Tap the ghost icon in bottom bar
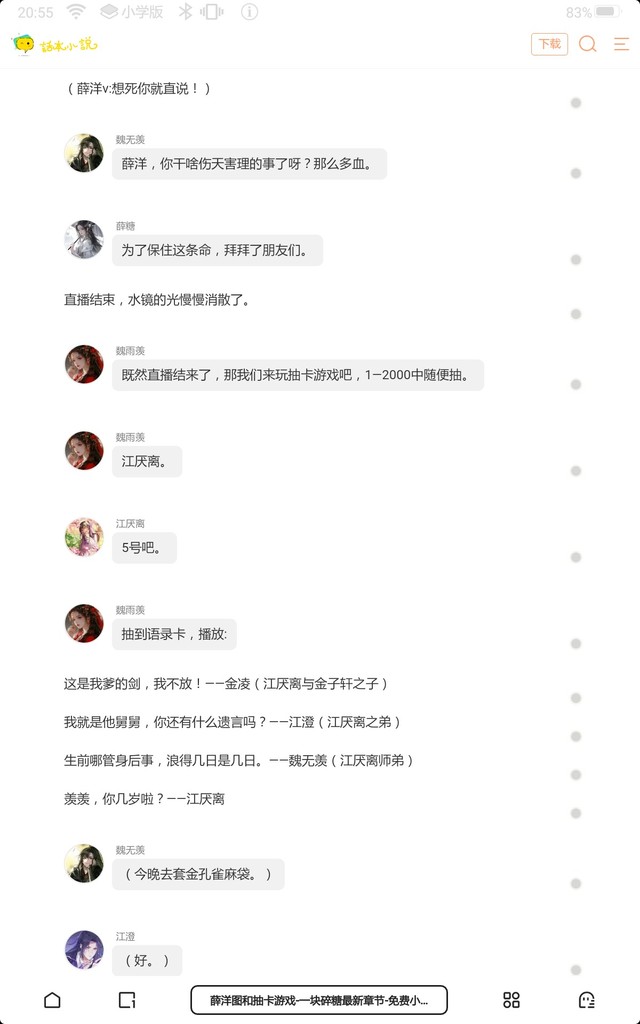 coord(586,1000)
